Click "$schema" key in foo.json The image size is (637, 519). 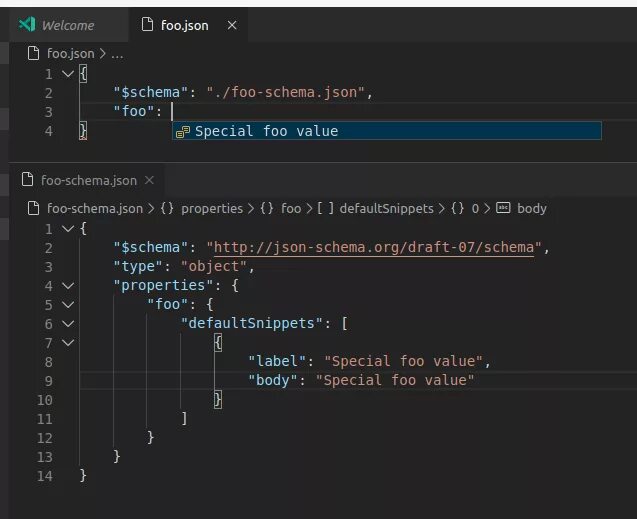[x=151, y=93]
